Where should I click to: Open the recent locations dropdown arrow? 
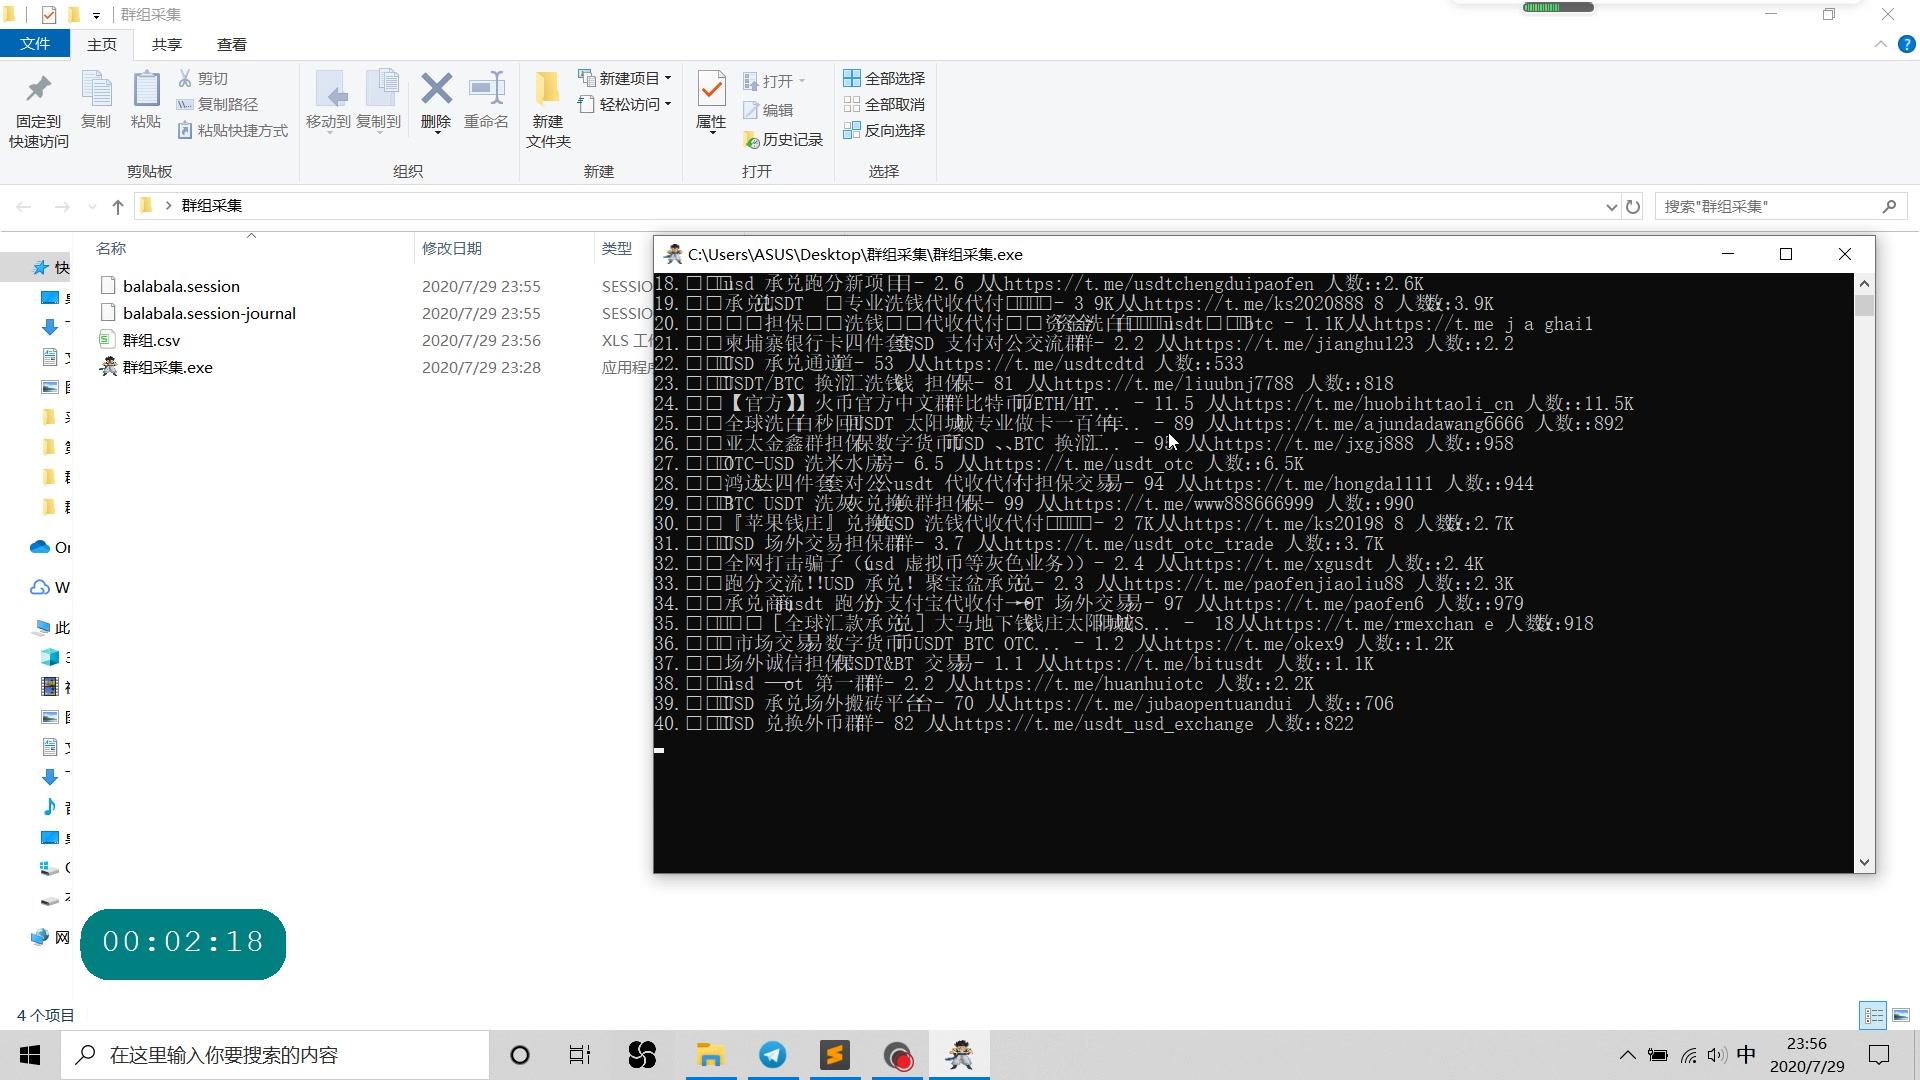tap(92, 207)
